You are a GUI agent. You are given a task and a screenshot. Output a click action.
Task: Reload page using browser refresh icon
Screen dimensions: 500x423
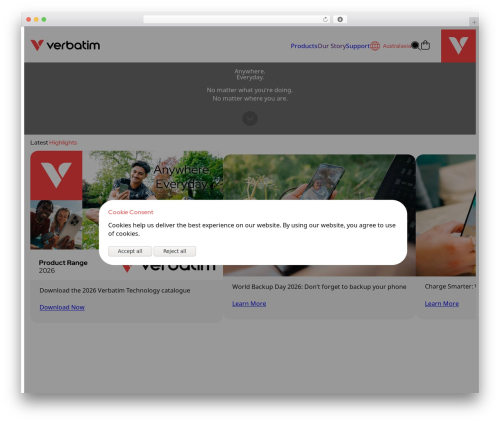pos(325,20)
